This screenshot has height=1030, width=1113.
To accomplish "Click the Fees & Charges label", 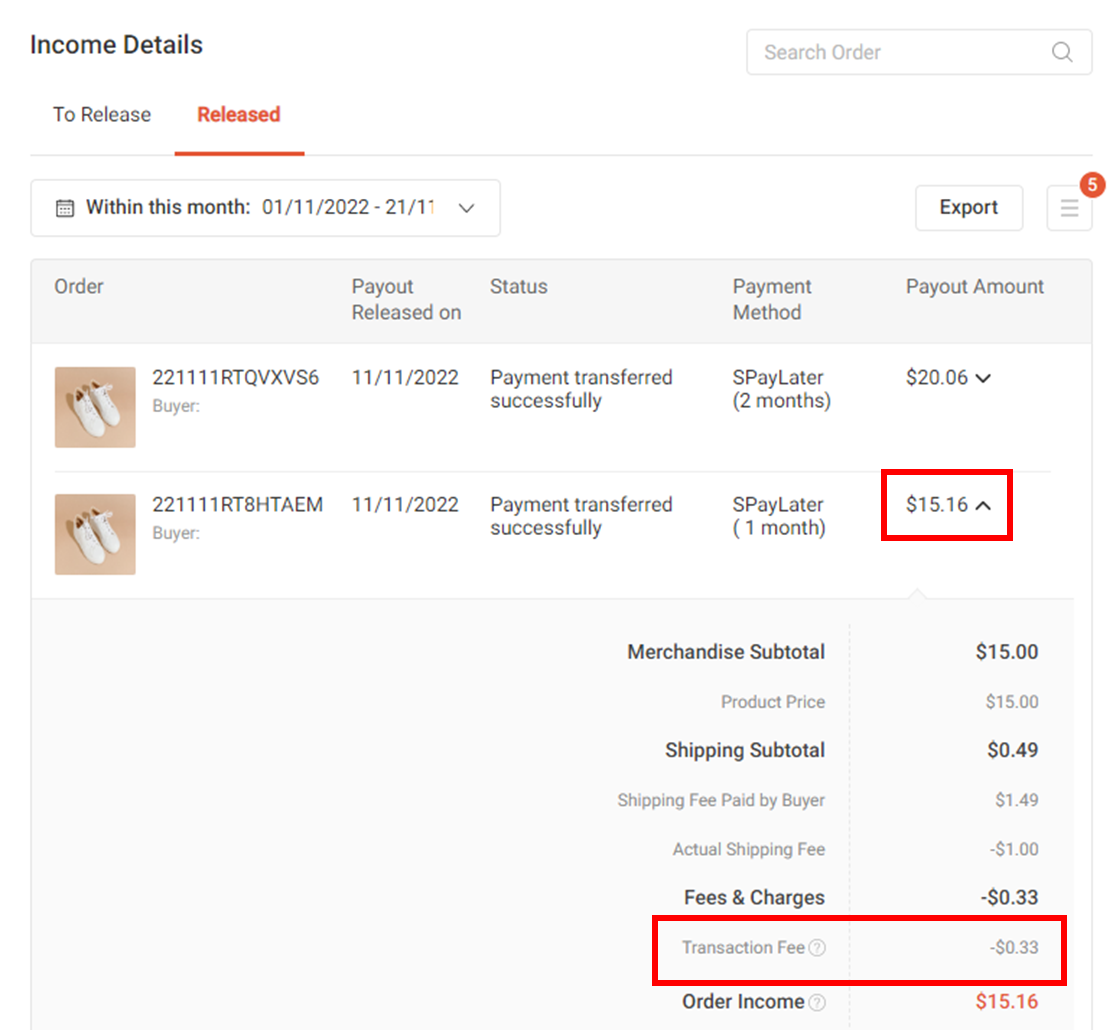I will pos(755,897).
